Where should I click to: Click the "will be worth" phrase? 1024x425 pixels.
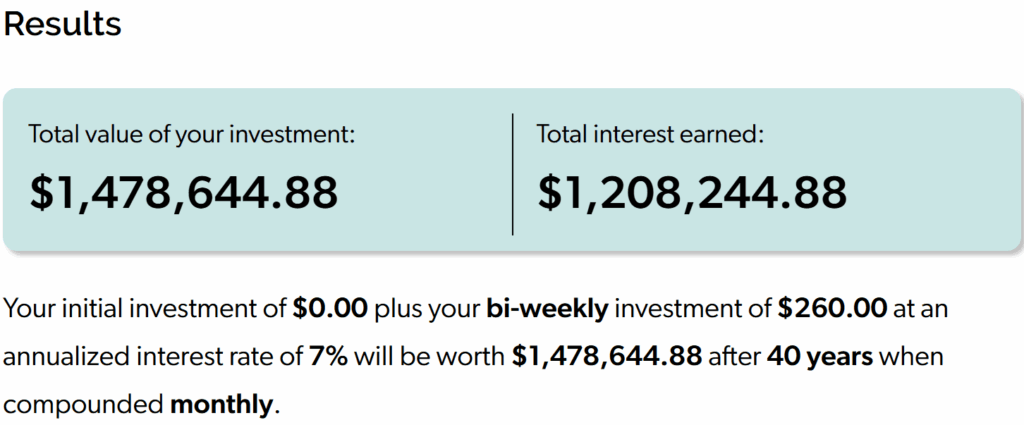click(x=429, y=357)
